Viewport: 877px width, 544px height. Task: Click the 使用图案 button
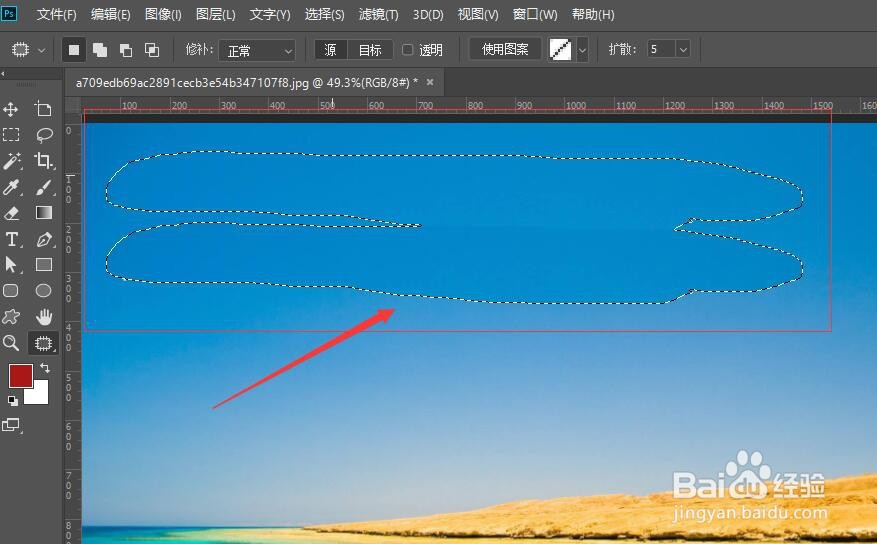click(x=505, y=50)
